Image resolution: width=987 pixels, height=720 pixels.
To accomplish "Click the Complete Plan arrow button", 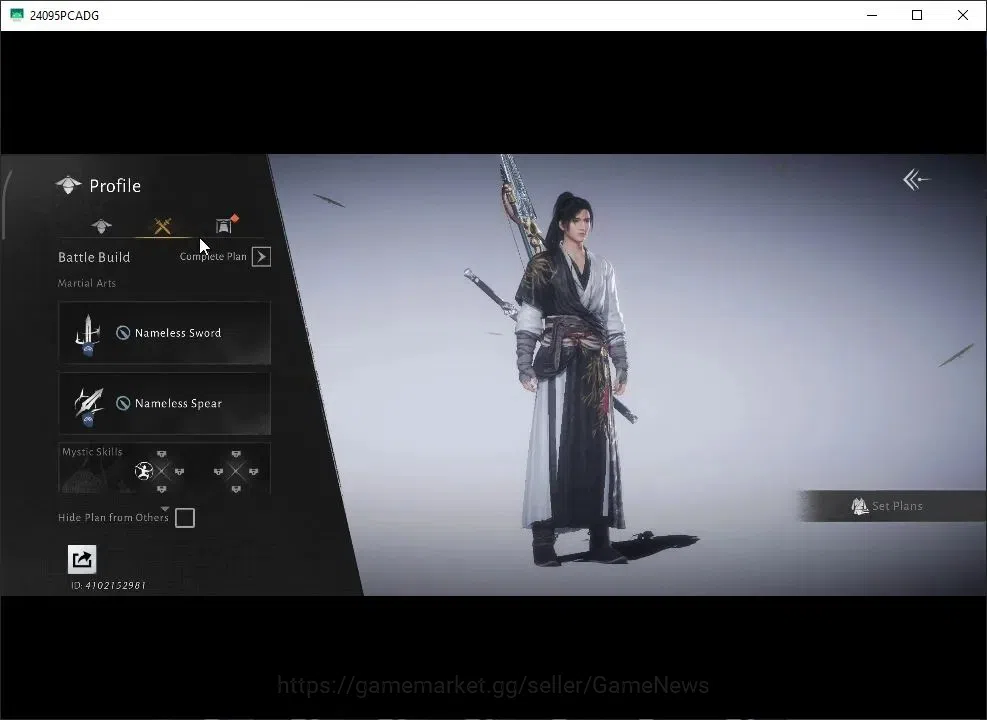I will coord(261,257).
